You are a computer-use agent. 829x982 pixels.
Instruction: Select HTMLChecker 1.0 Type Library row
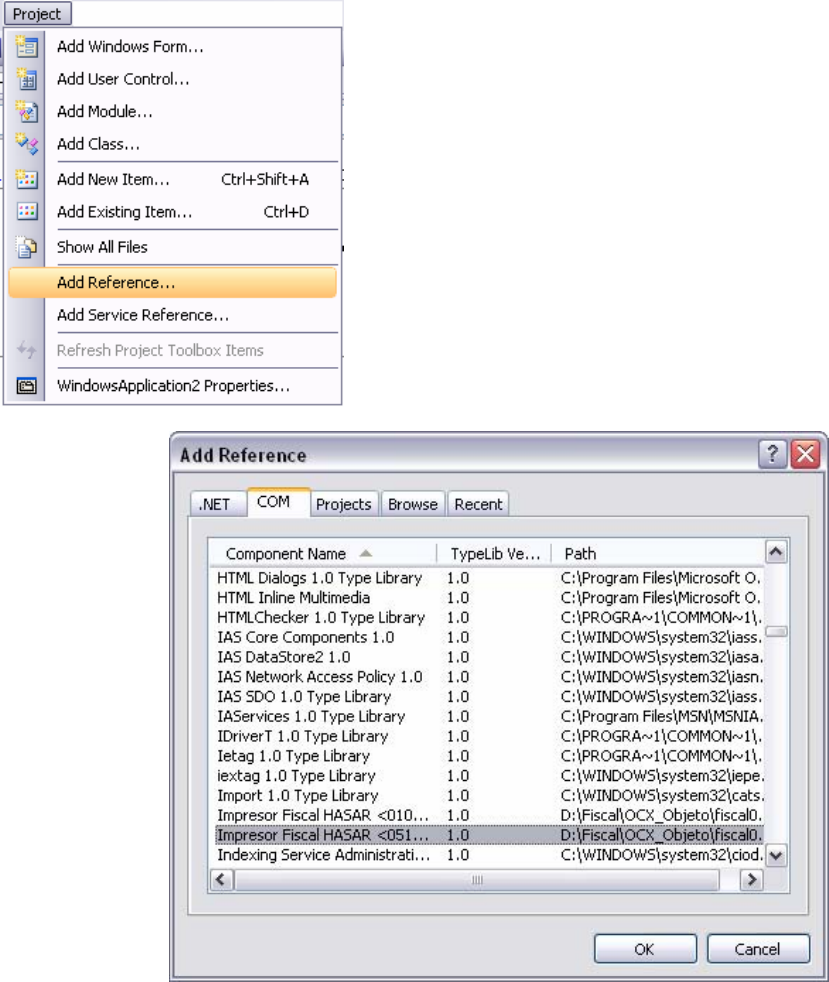[488, 618]
